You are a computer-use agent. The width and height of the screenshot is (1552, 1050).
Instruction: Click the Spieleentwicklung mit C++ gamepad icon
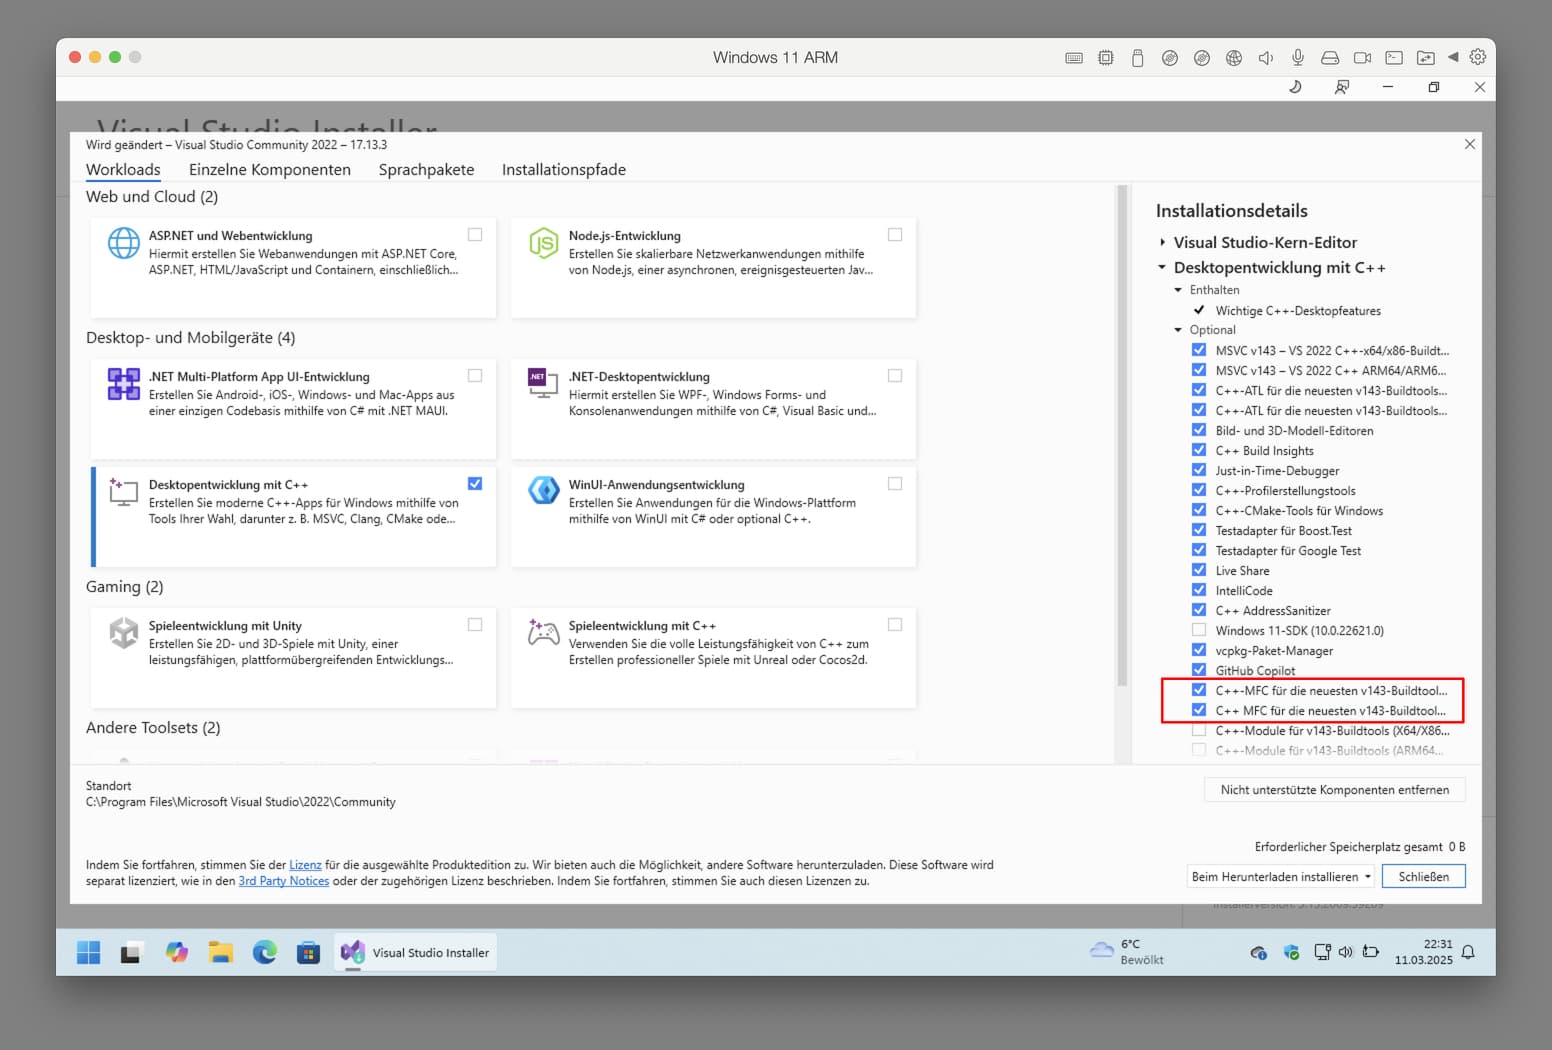[x=543, y=632]
